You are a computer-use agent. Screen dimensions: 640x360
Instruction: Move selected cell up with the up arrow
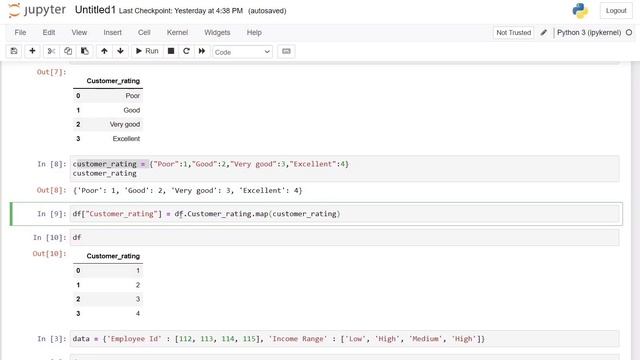click(104, 51)
